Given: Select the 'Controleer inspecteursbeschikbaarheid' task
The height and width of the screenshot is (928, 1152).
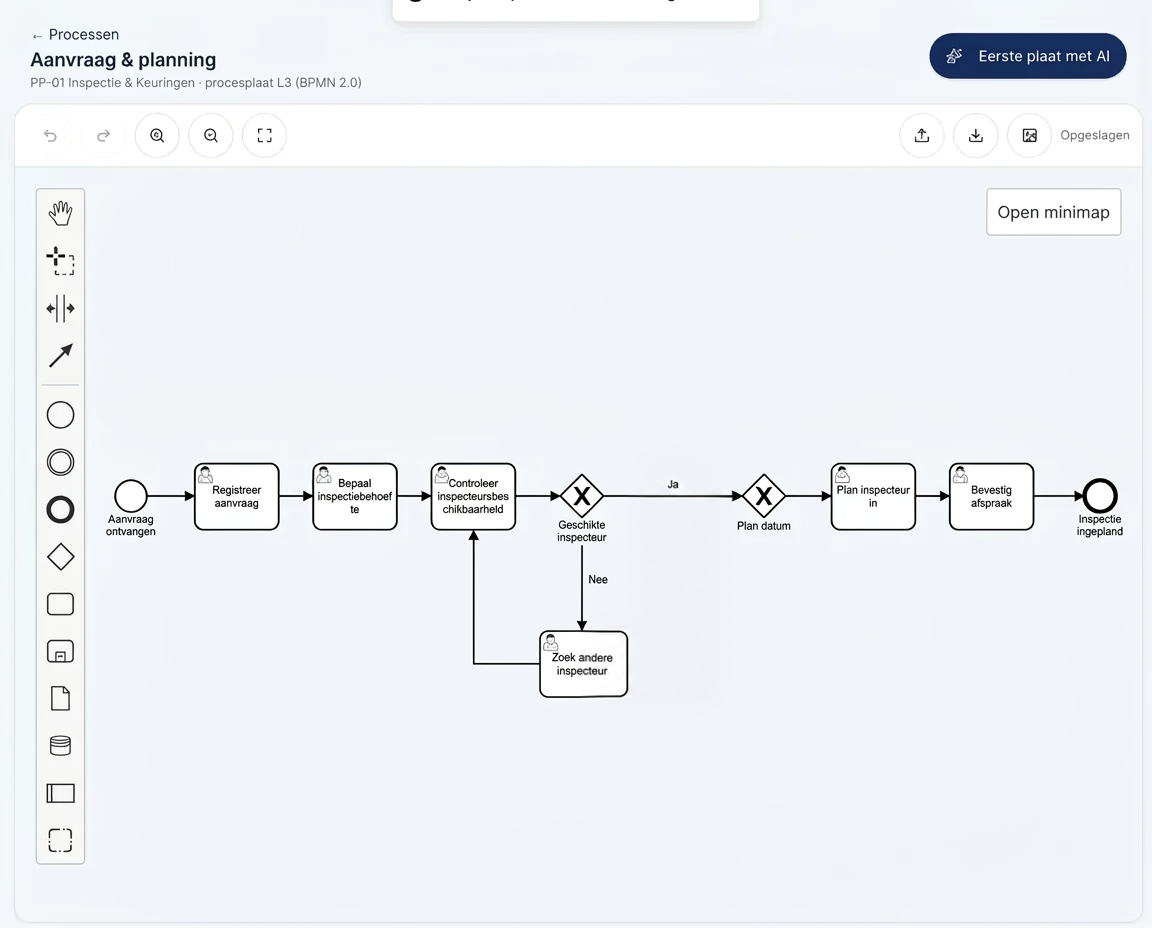Looking at the screenshot, I should (x=473, y=496).
